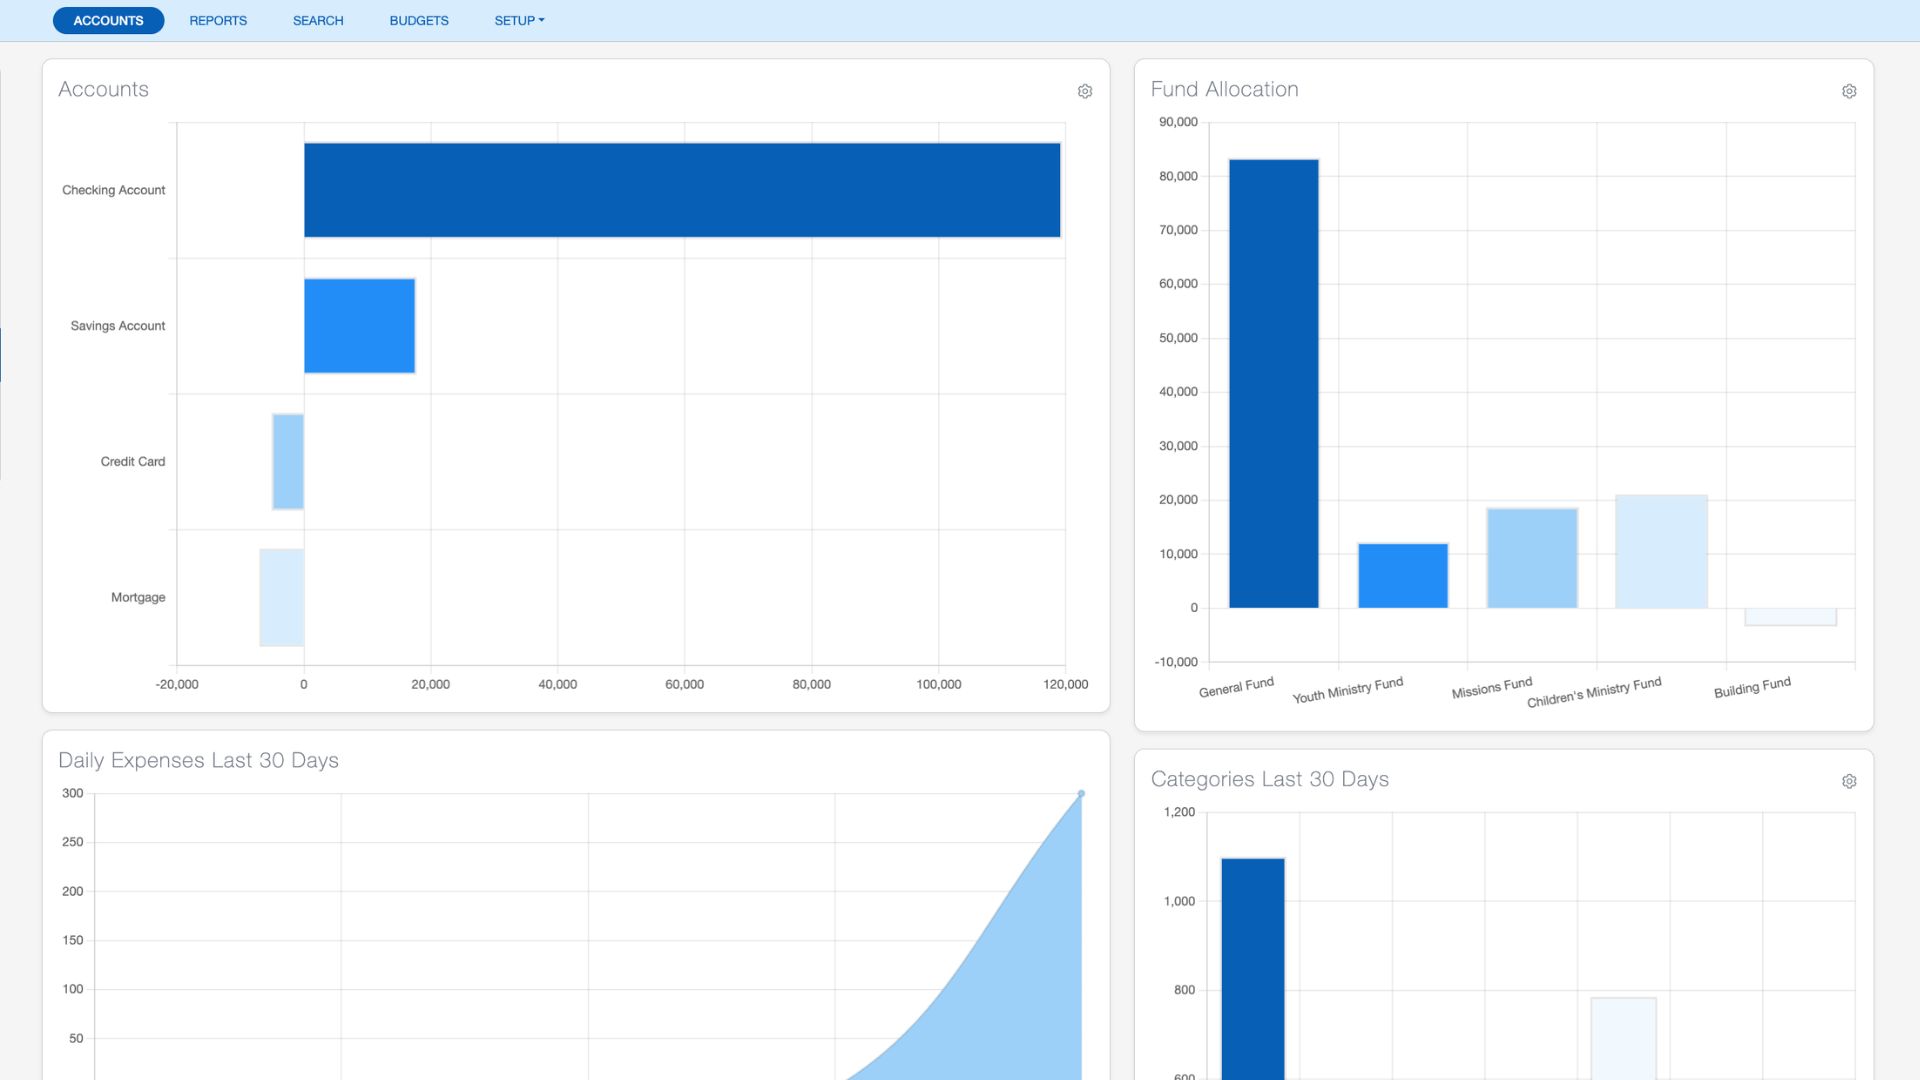Viewport: 1920px width, 1080px height.
Task: Open the Budgets tab
Action: (419, 20)
